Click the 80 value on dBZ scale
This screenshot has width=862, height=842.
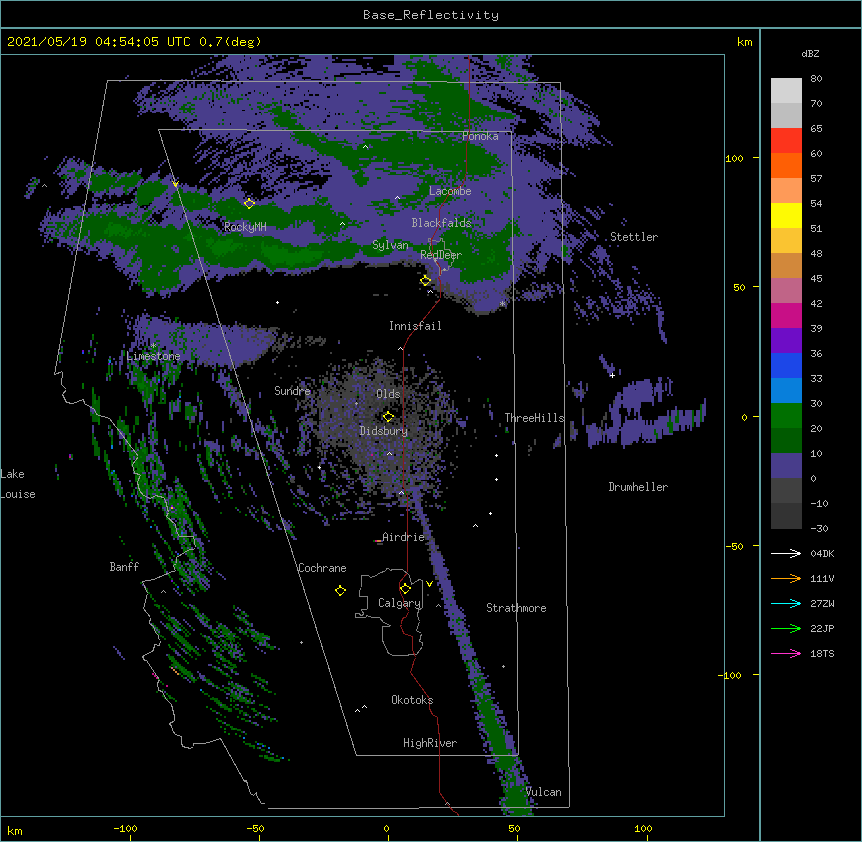816,79
